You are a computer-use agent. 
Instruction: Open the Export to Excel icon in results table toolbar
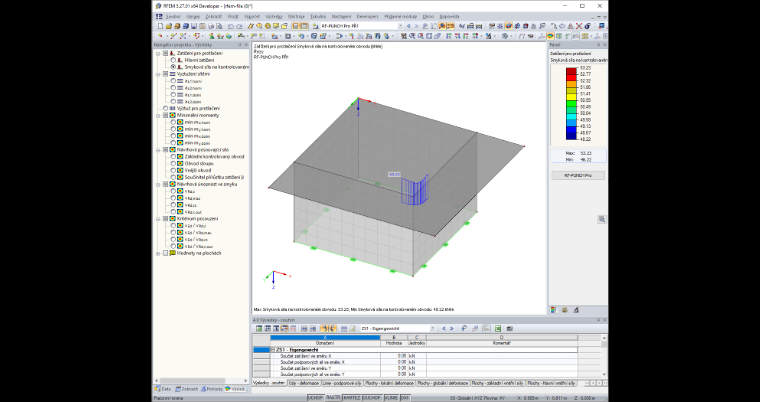coord(498,328)
